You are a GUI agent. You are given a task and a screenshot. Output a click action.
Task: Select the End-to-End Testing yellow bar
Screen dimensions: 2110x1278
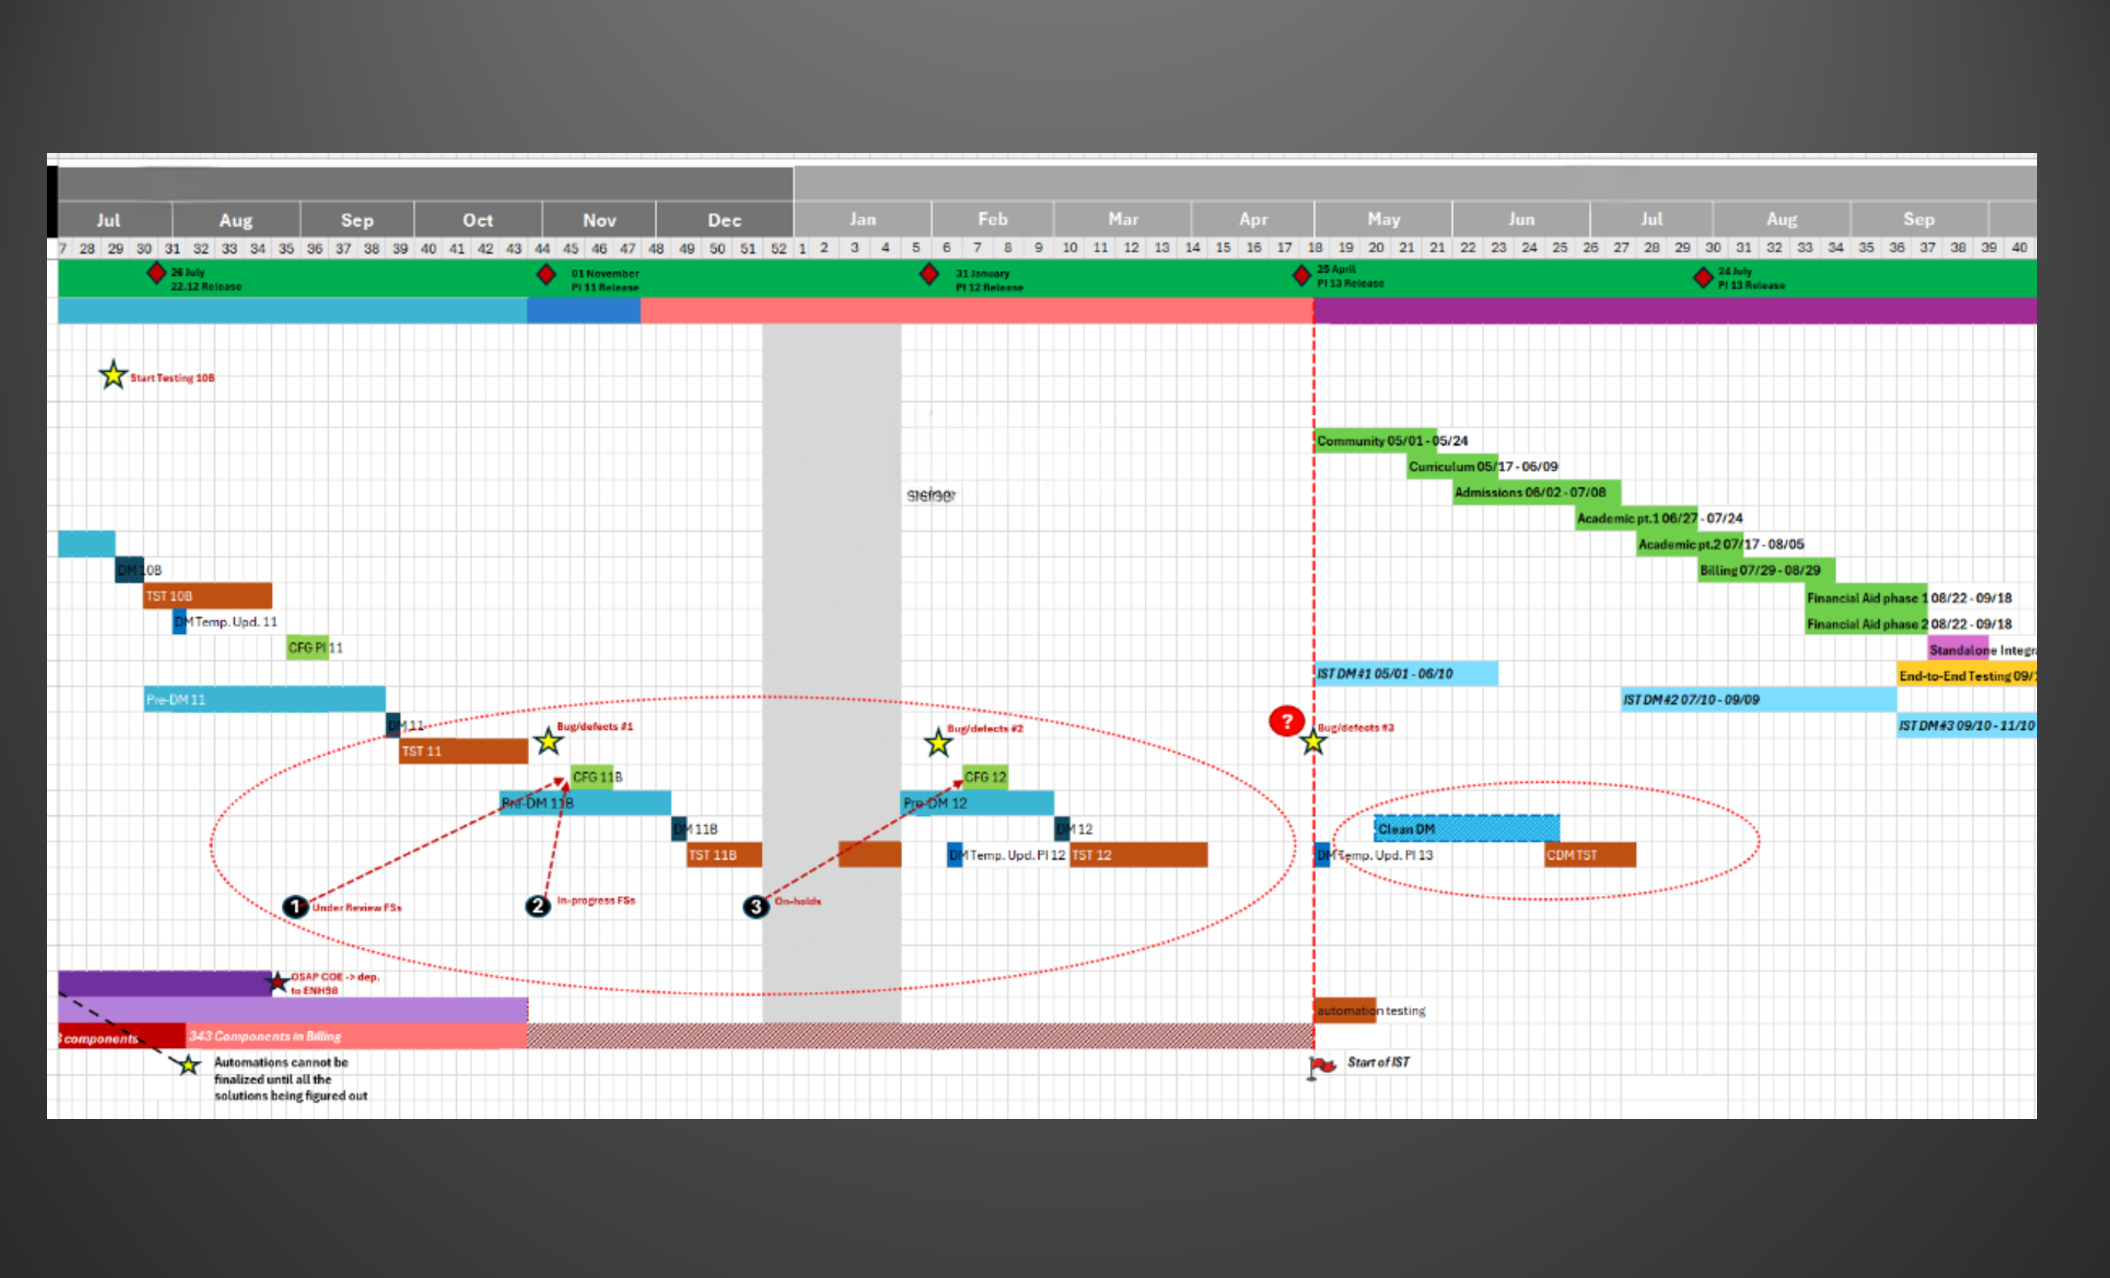click(1967, 675)
